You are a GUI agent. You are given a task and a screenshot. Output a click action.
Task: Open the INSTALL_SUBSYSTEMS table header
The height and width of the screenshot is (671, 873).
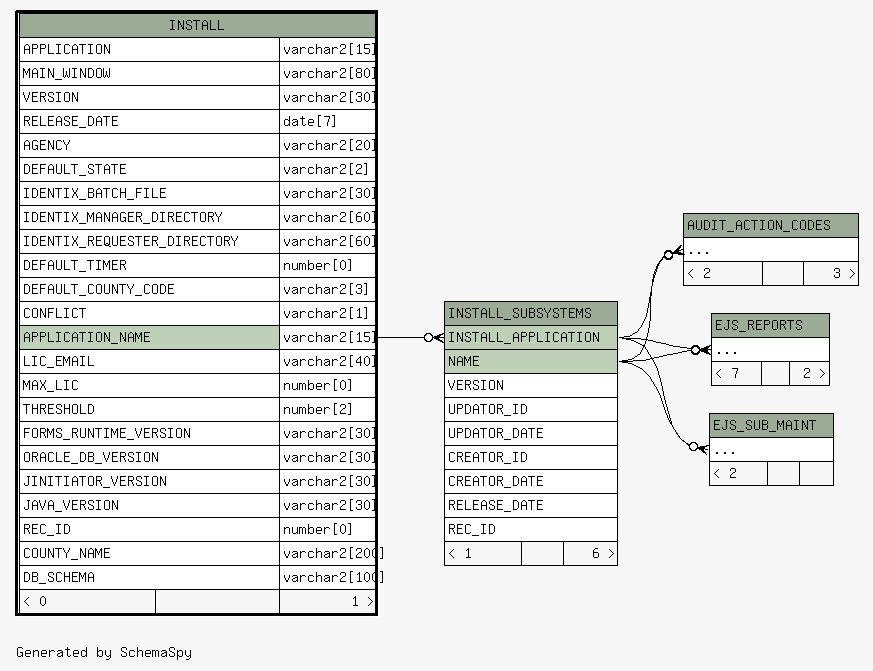pyautogui.click(x=530, y=313)
